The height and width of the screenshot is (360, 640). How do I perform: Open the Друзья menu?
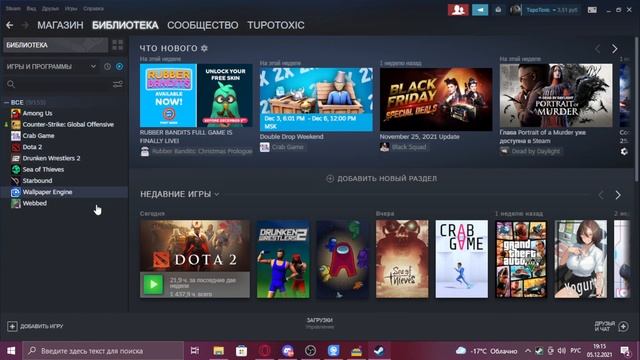pos(50,9)
